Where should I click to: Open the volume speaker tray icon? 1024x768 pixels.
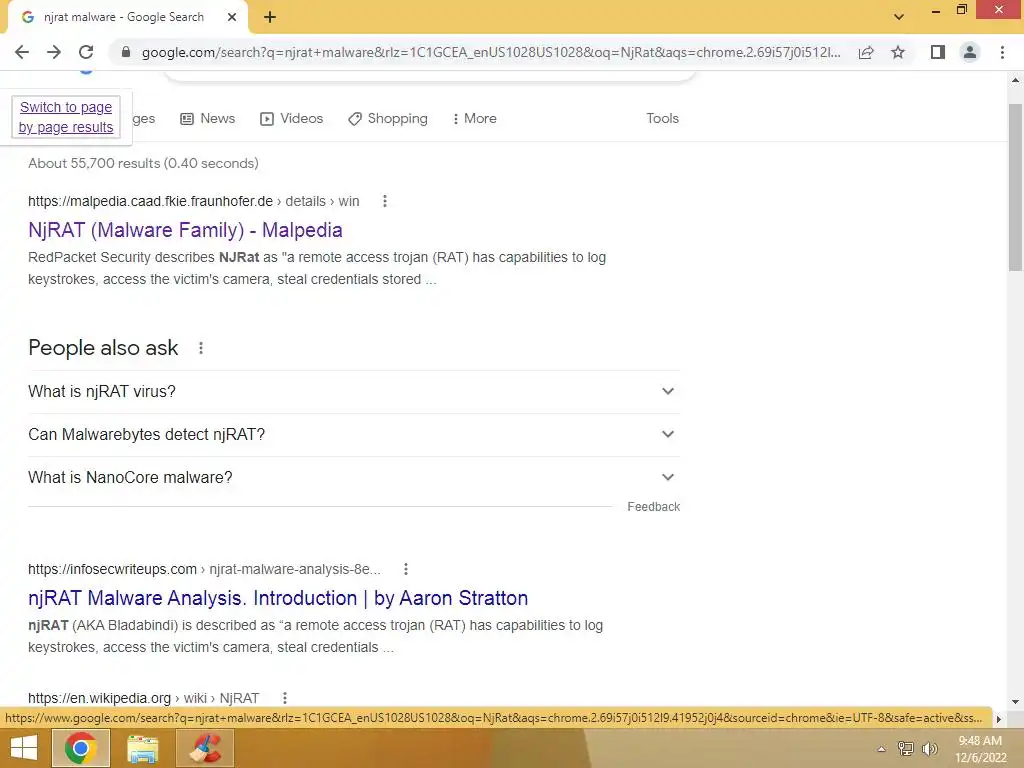pyautogui.click(x=929, y=748)
